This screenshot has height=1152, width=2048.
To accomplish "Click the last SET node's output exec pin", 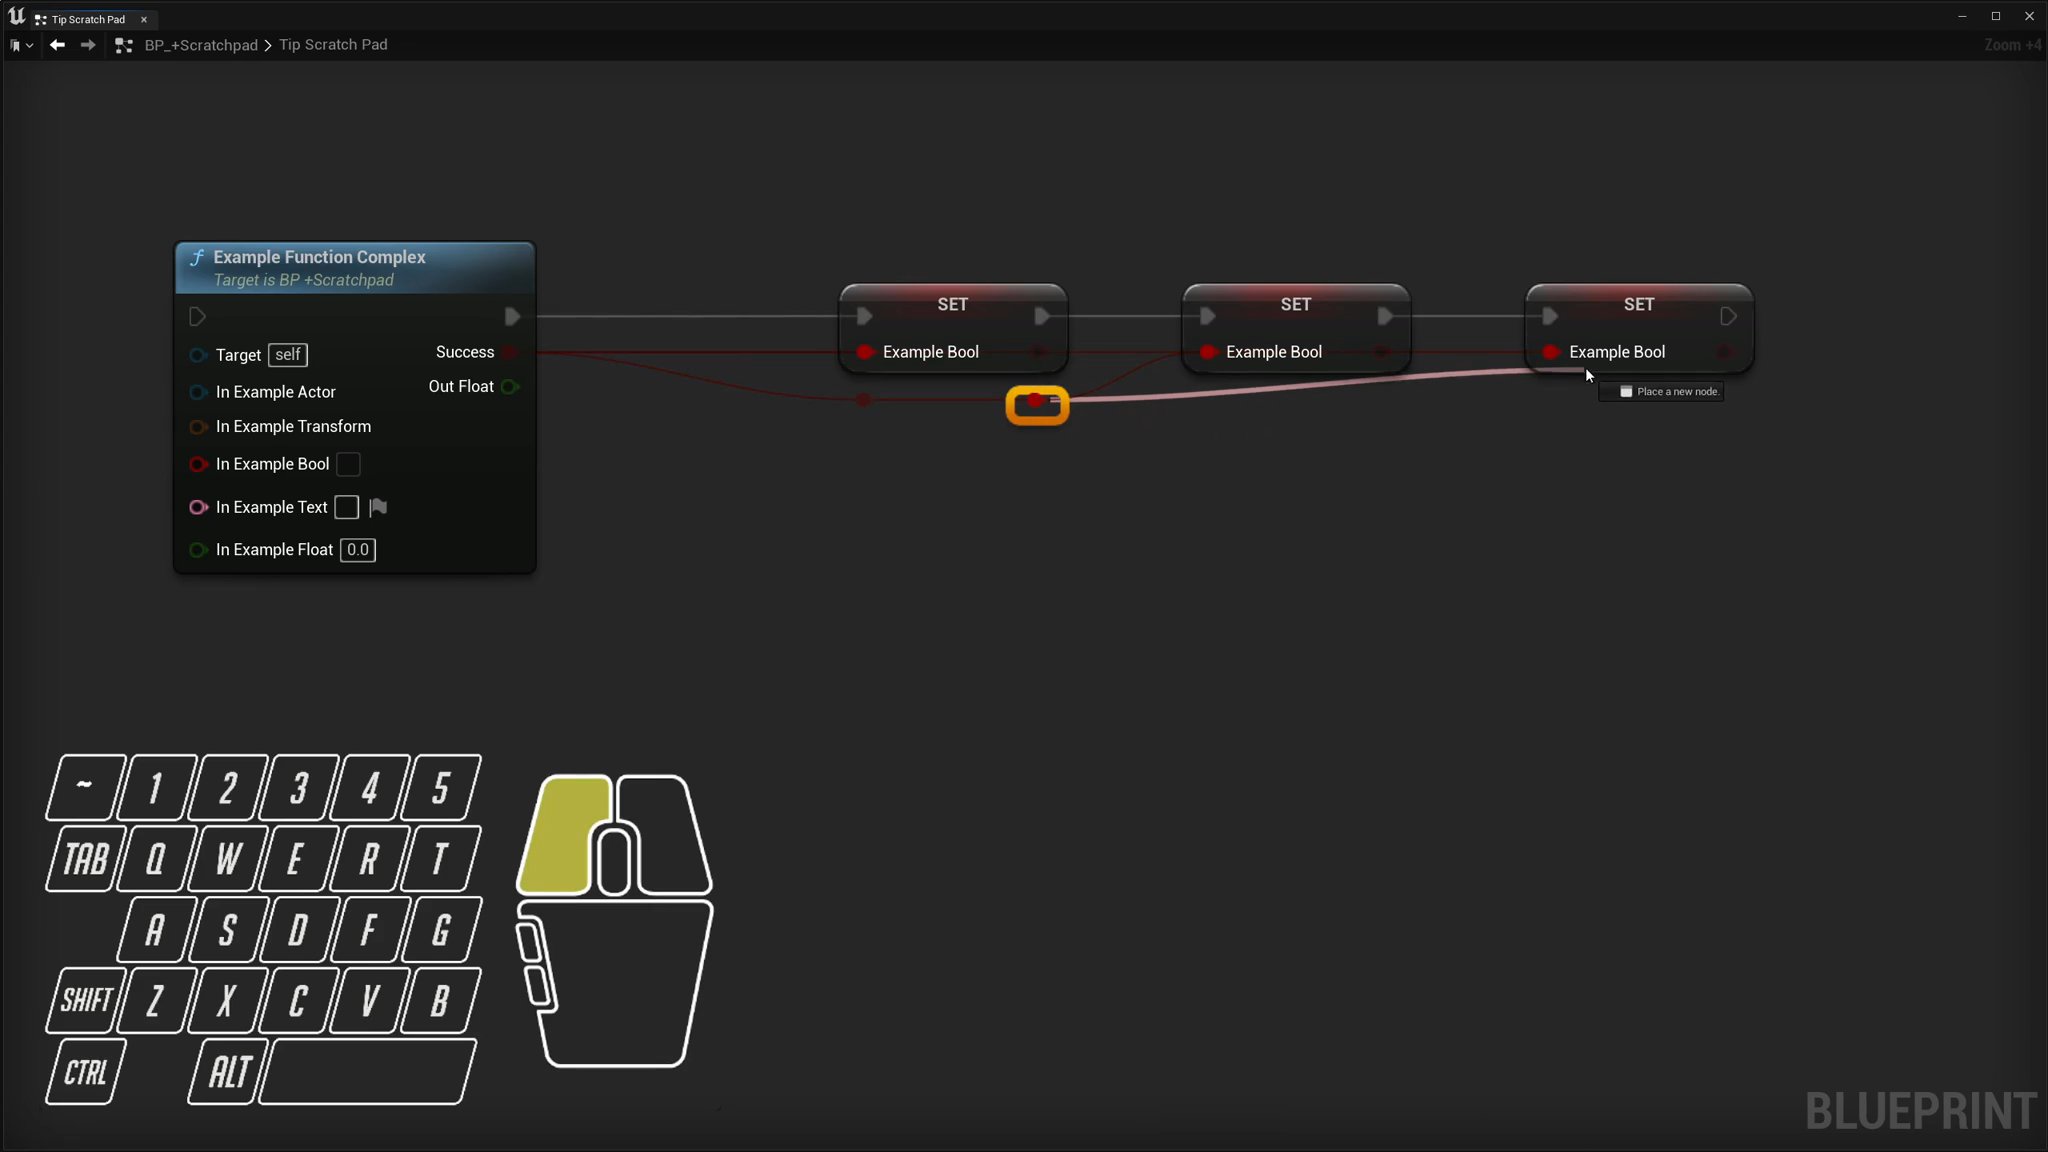I will [1727, 317].
